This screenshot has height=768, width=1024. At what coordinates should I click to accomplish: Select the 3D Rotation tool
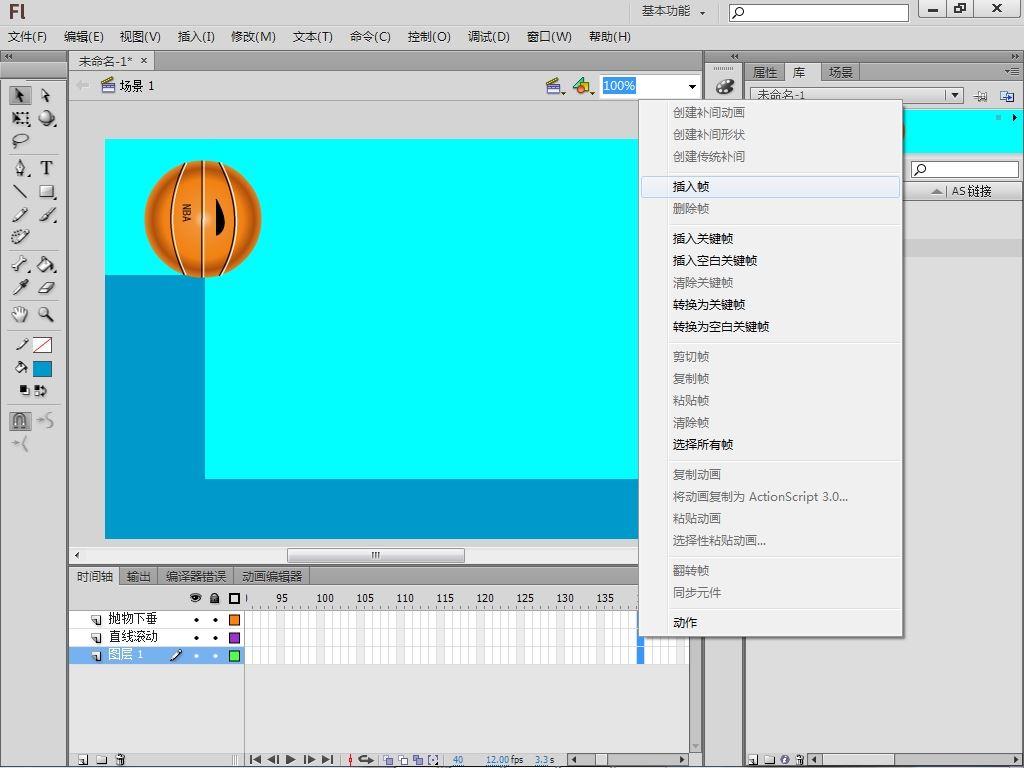coord(46,119)
